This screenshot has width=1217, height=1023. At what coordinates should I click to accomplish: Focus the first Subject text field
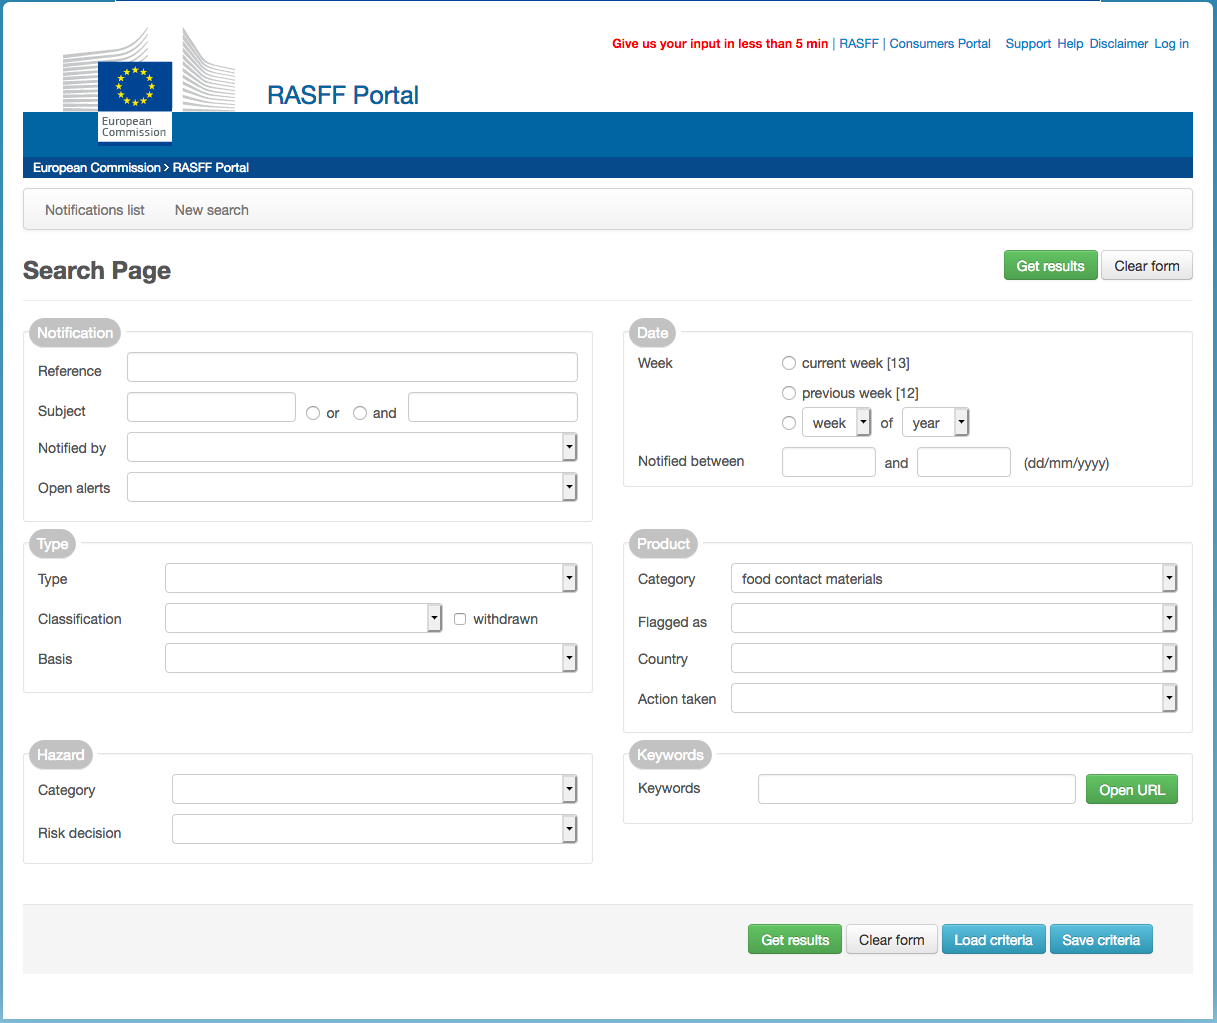tap(211, 407)
